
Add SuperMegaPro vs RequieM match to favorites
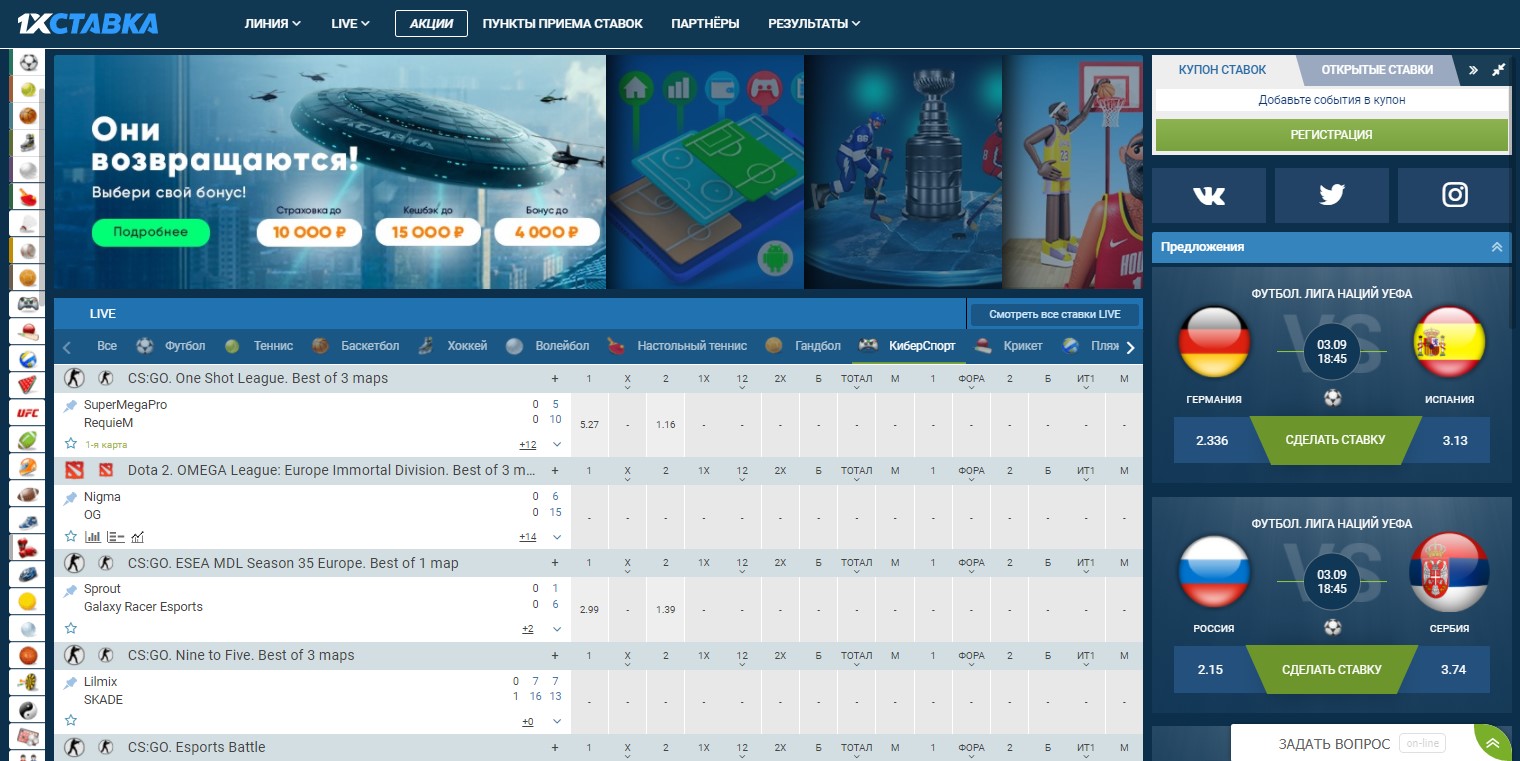coord(71,443)
